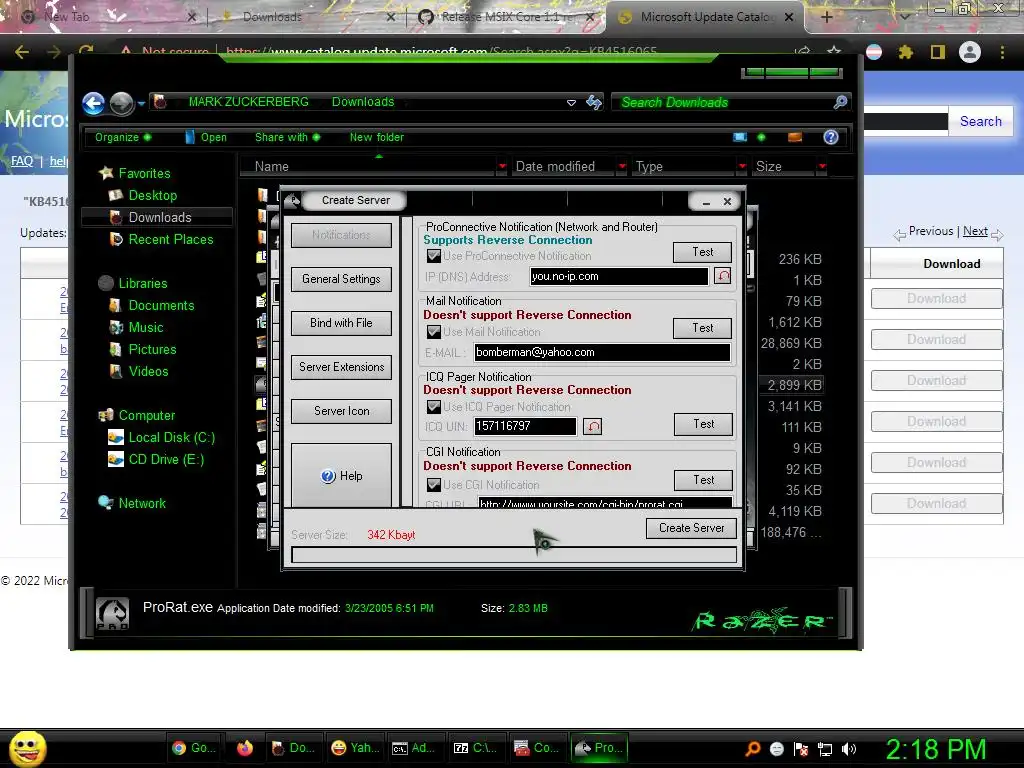Reset the ICQ UIN field icon

(x=592, y=426)
